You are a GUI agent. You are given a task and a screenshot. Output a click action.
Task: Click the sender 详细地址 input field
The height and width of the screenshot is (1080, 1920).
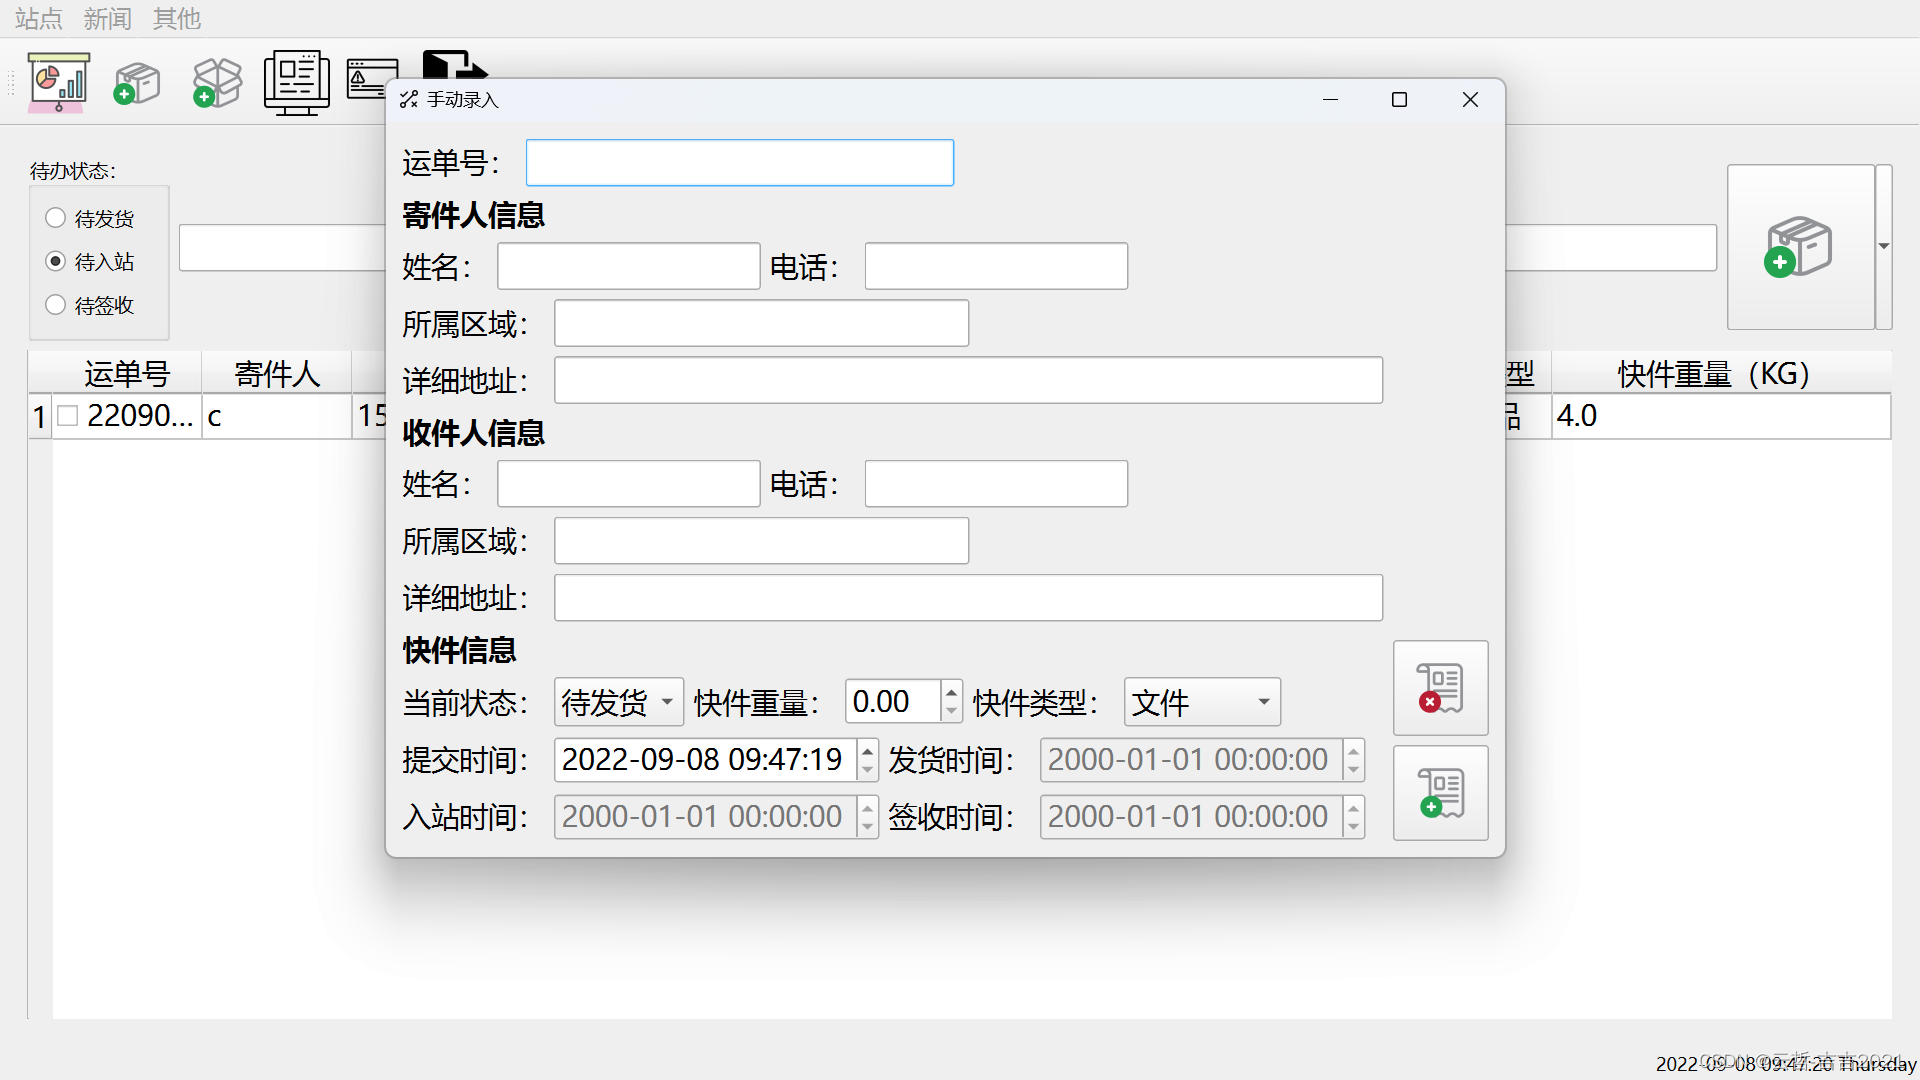pyautogui.click(x=969, y=380)
